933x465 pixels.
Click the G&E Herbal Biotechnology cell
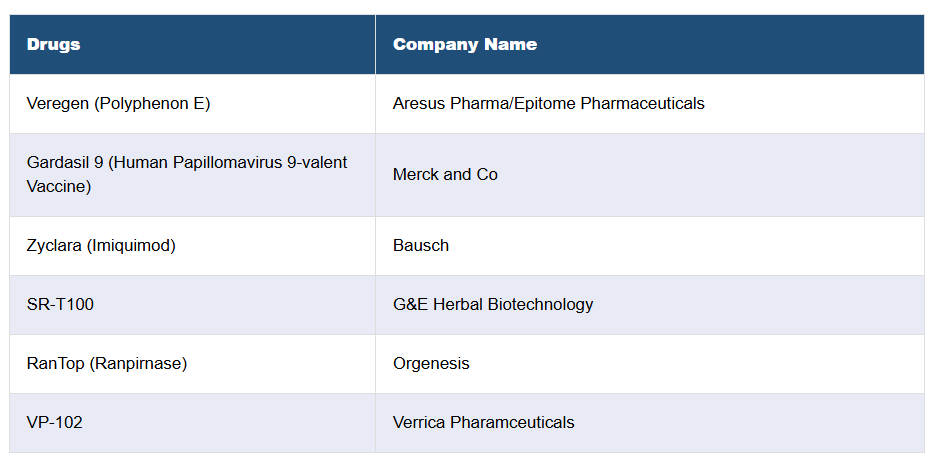[x=493, y=304]
